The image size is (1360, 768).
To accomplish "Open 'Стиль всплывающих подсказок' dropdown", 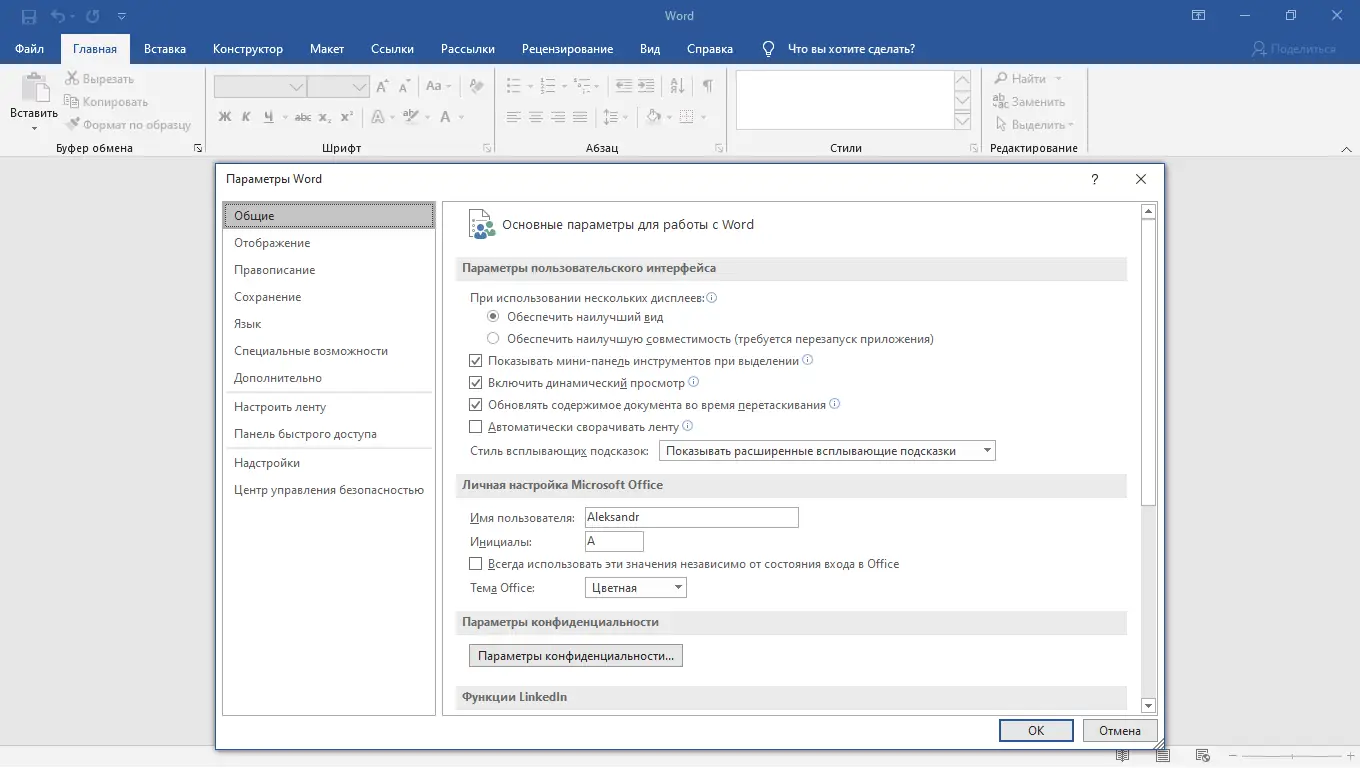I will pyautogui.click(x=828, y=451).
